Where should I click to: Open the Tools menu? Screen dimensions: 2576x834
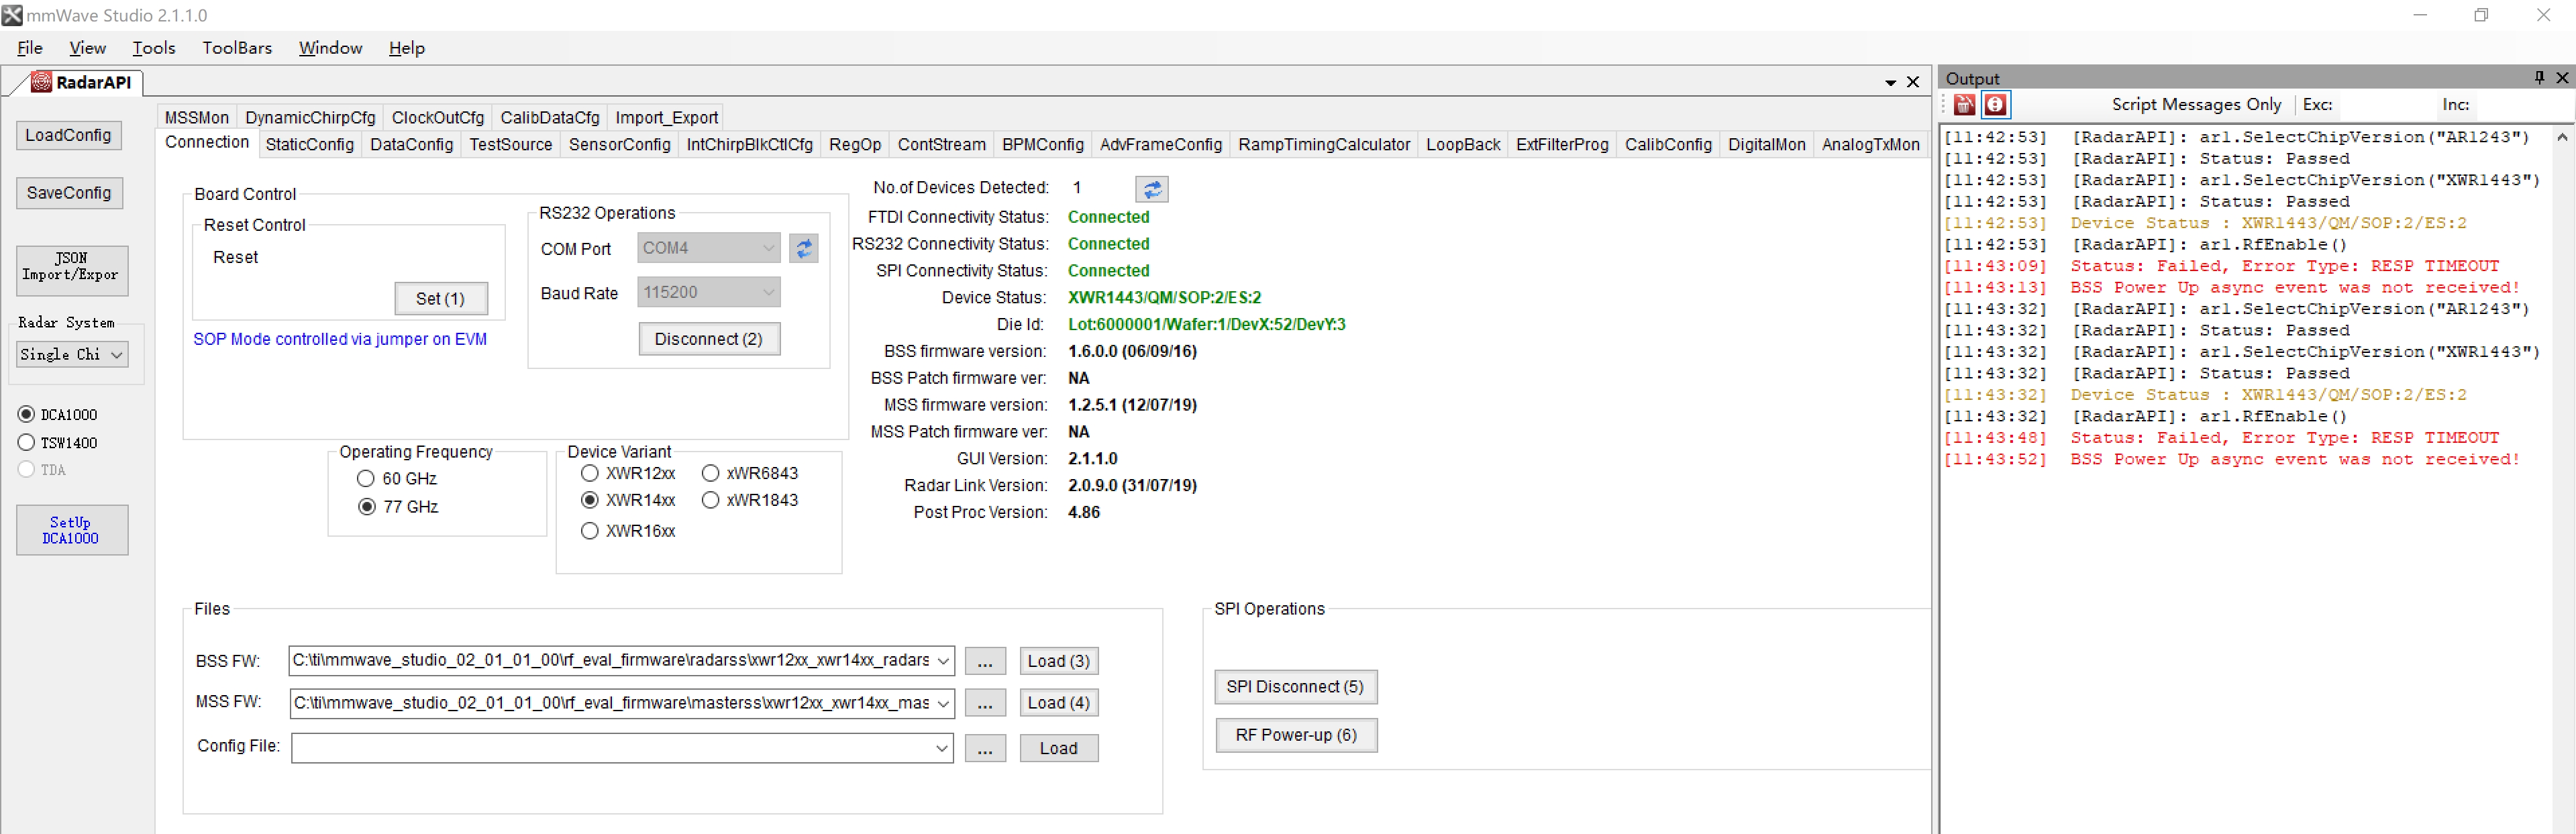click(x=154, y=48)
